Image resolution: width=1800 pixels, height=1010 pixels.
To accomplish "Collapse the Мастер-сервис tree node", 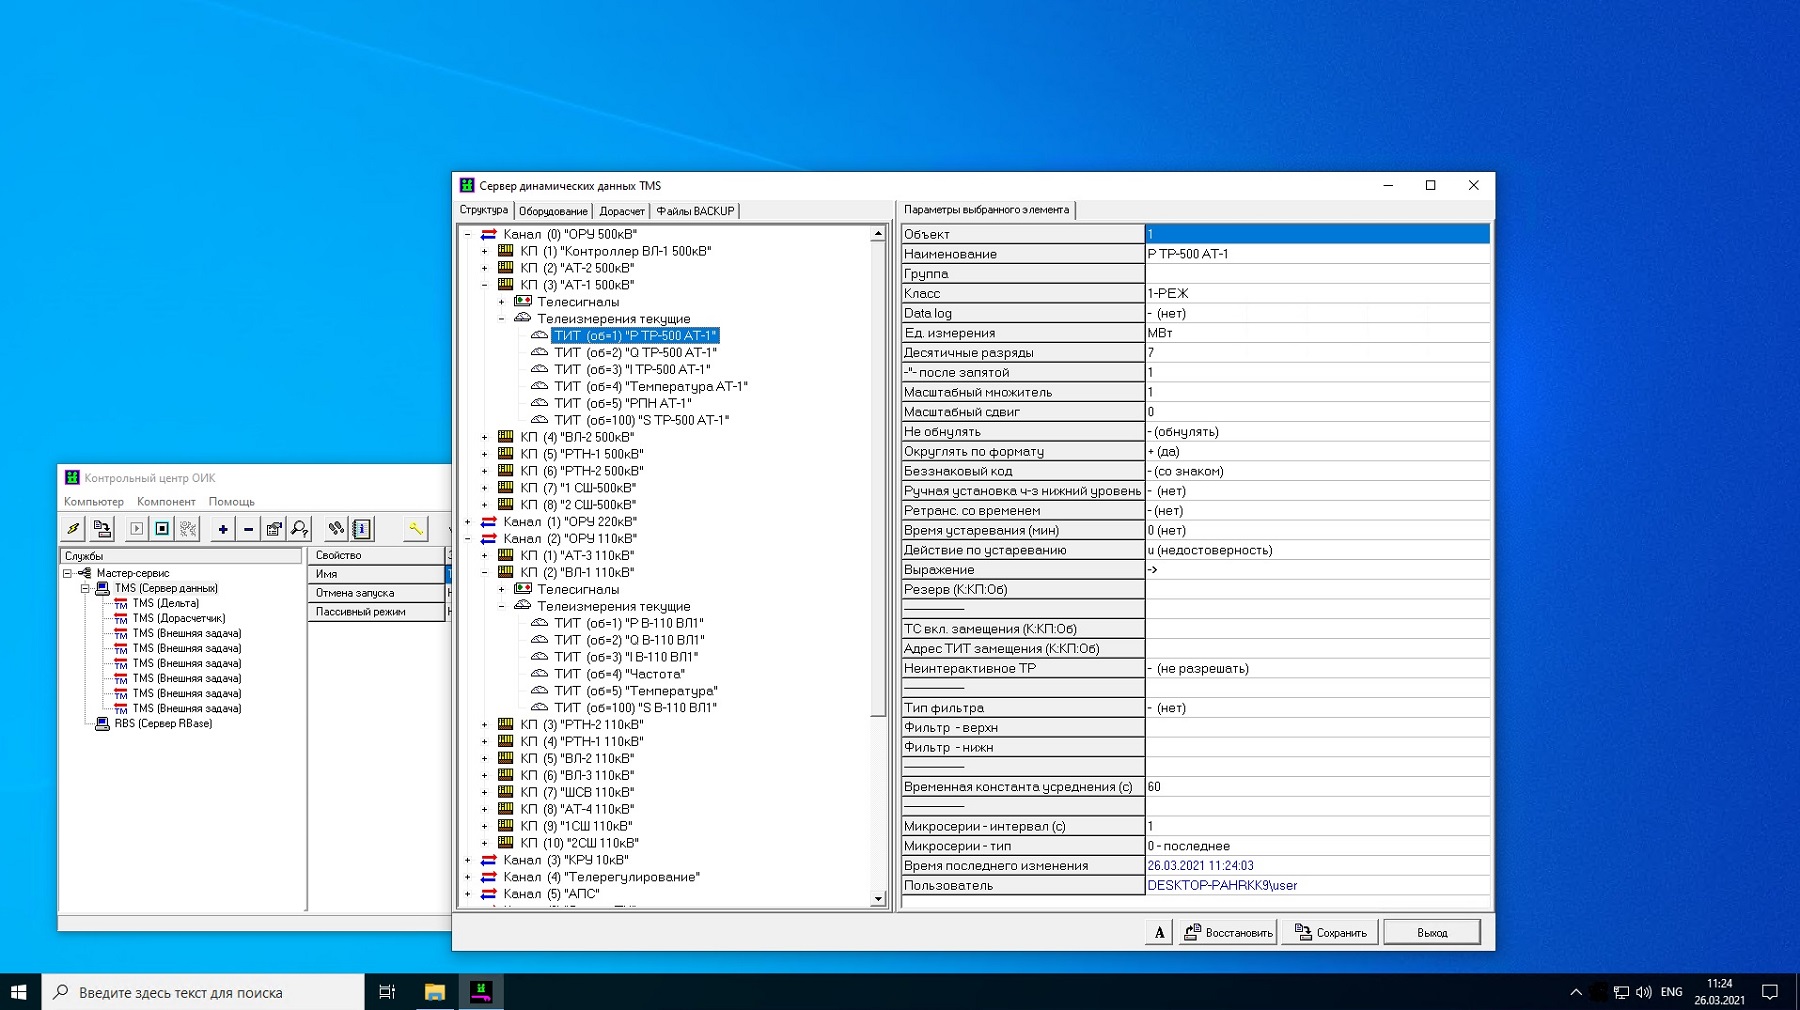I will coord(68,574).
